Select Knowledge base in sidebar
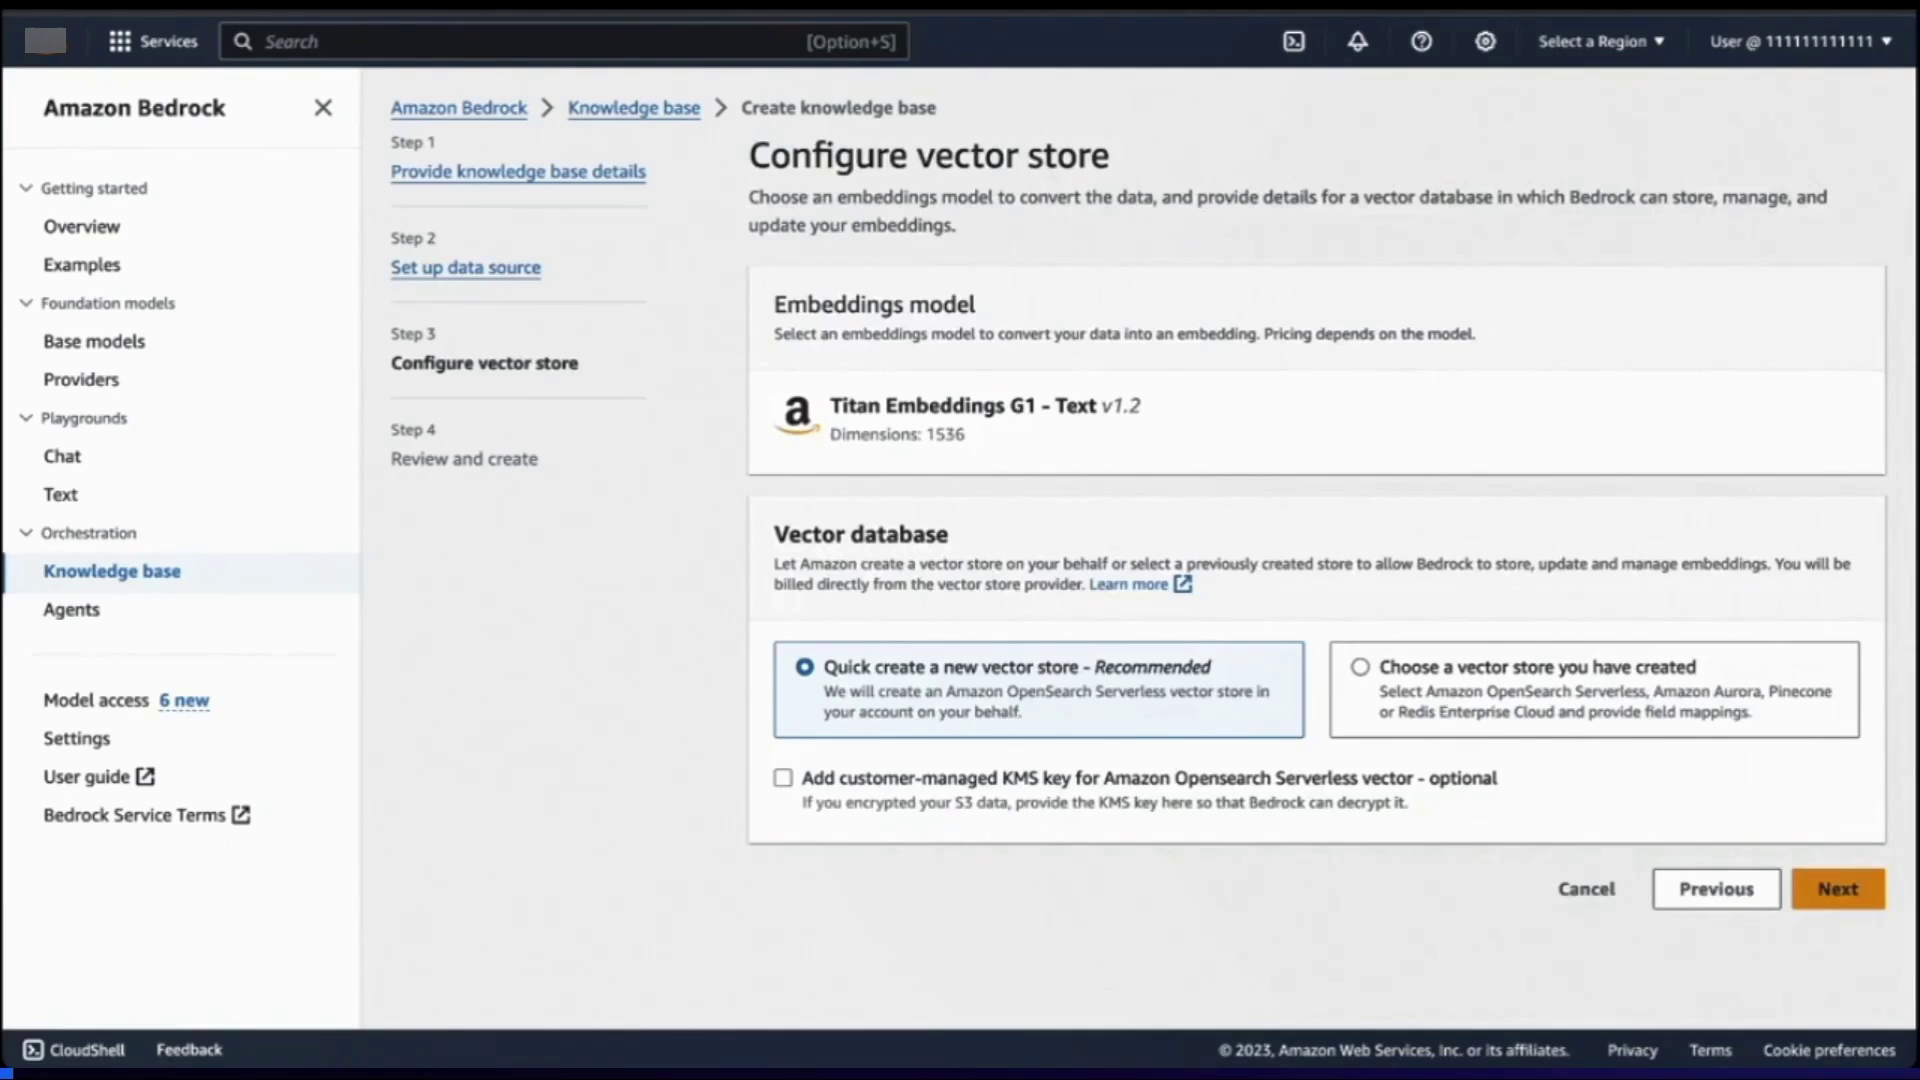This screenshot has width=1920, height=1080. (112, 571)
